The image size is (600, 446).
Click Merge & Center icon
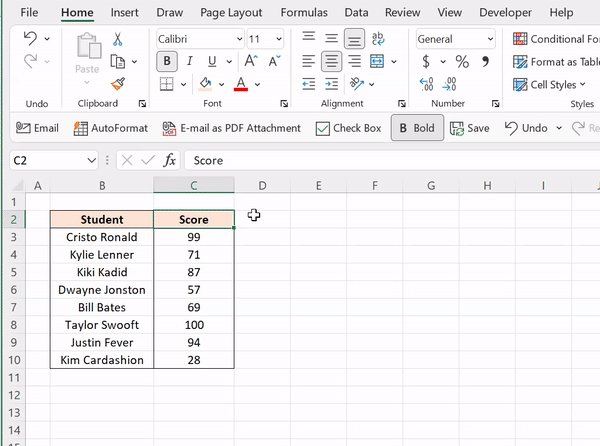click(x=377, y=61)
